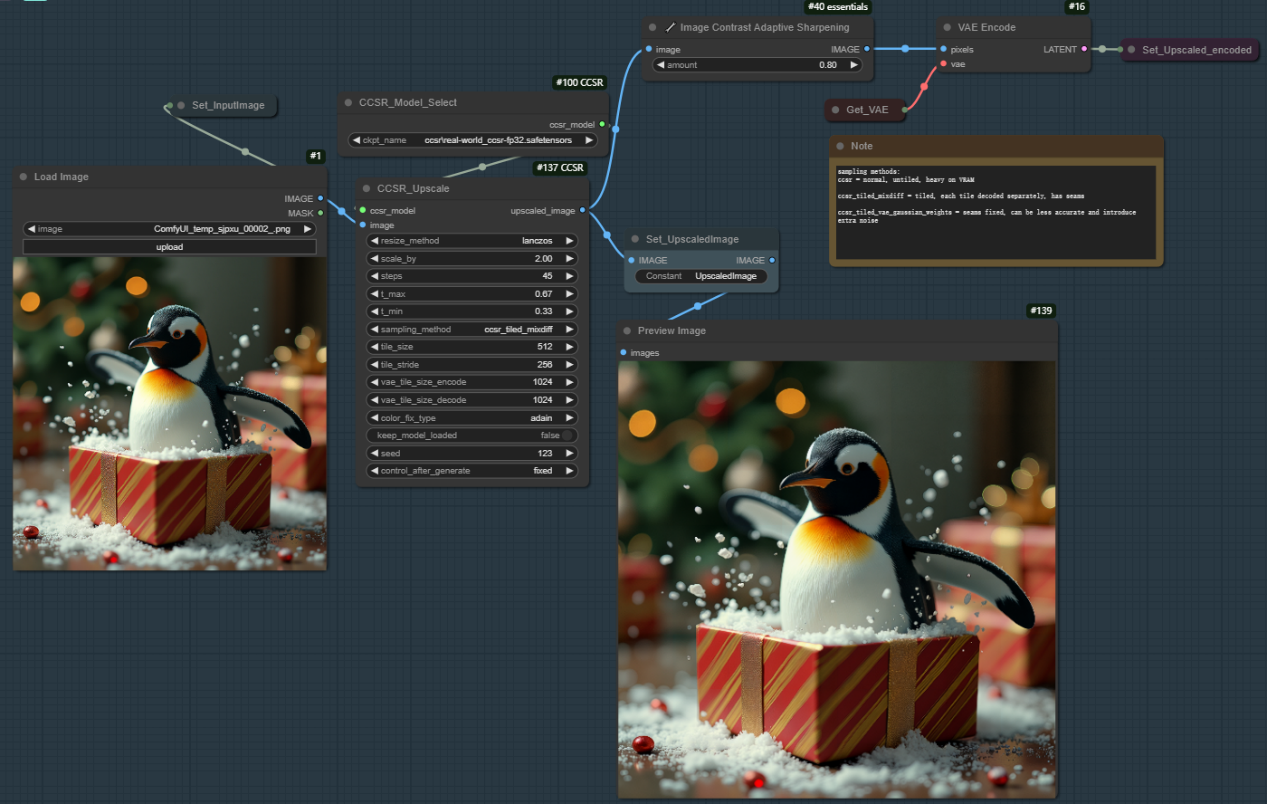Click the Constant UpscaledImage text field
The width and height of the screenshot is (1267, 804).
tap(700, 276)
